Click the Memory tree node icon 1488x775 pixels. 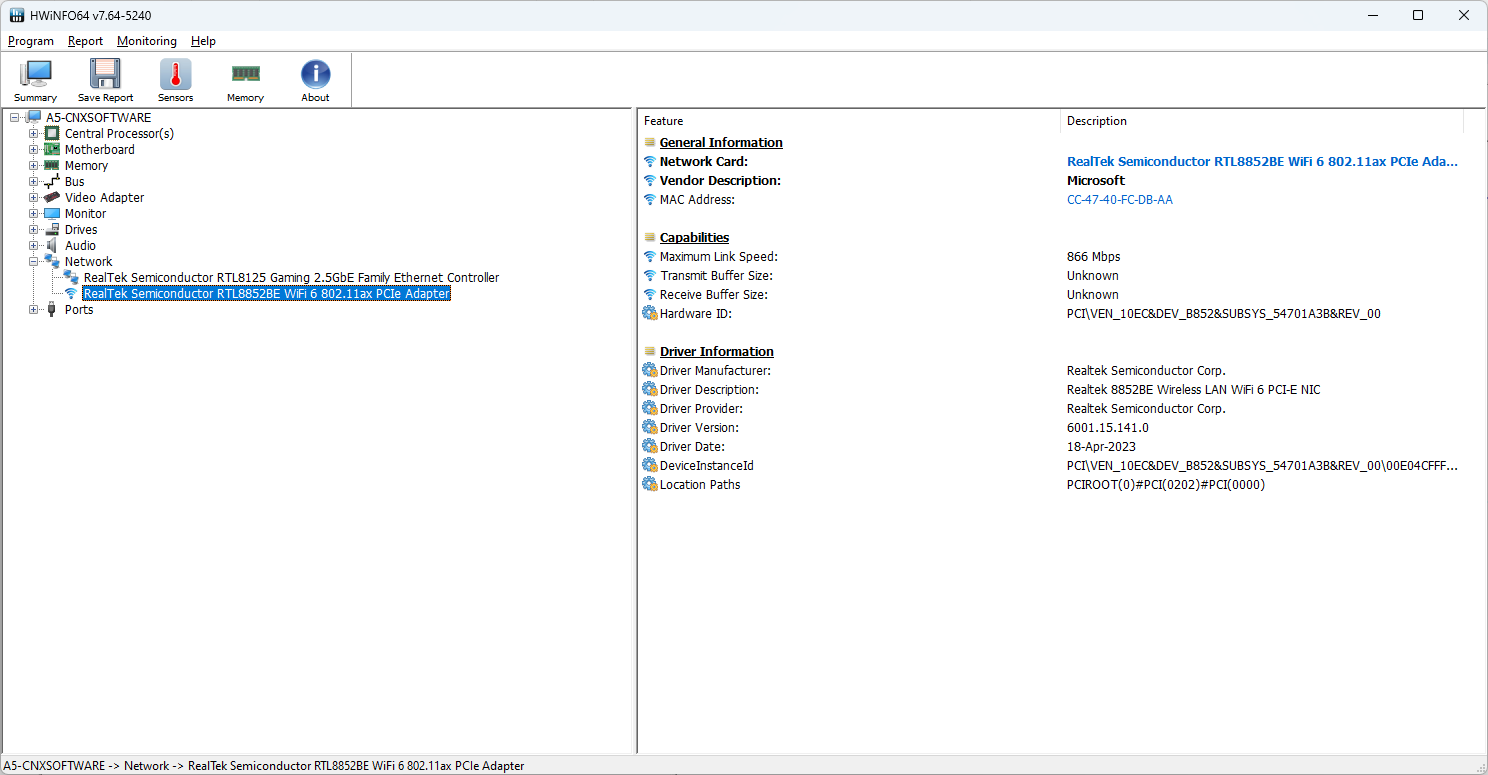click(52, 166)
